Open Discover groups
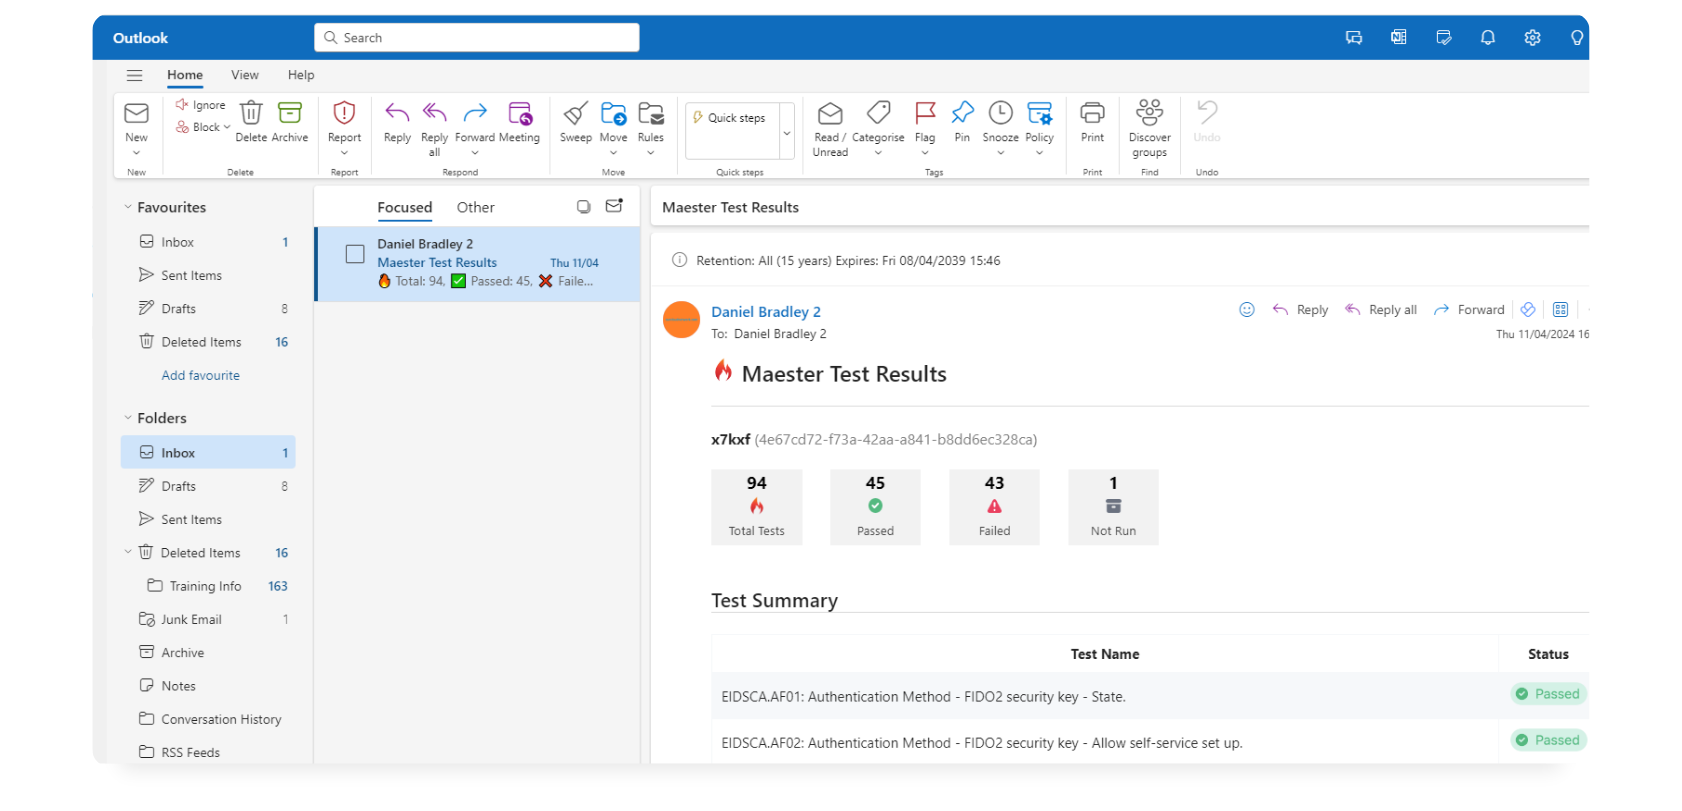The image size is (1682, 811). point(1149,114)
